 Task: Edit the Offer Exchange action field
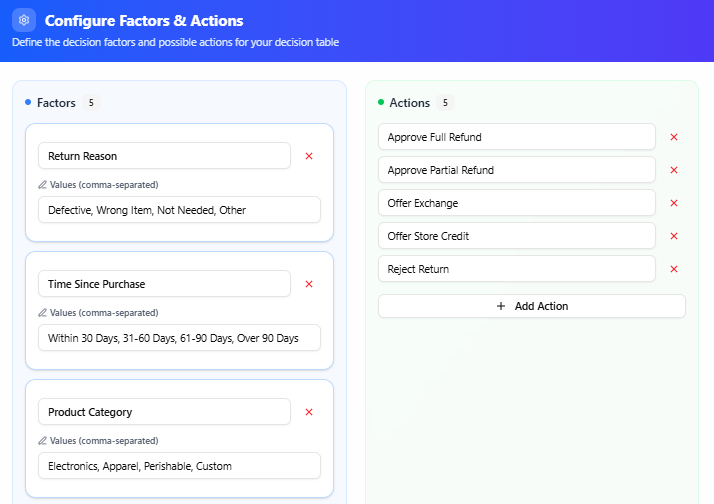(516, 203)
